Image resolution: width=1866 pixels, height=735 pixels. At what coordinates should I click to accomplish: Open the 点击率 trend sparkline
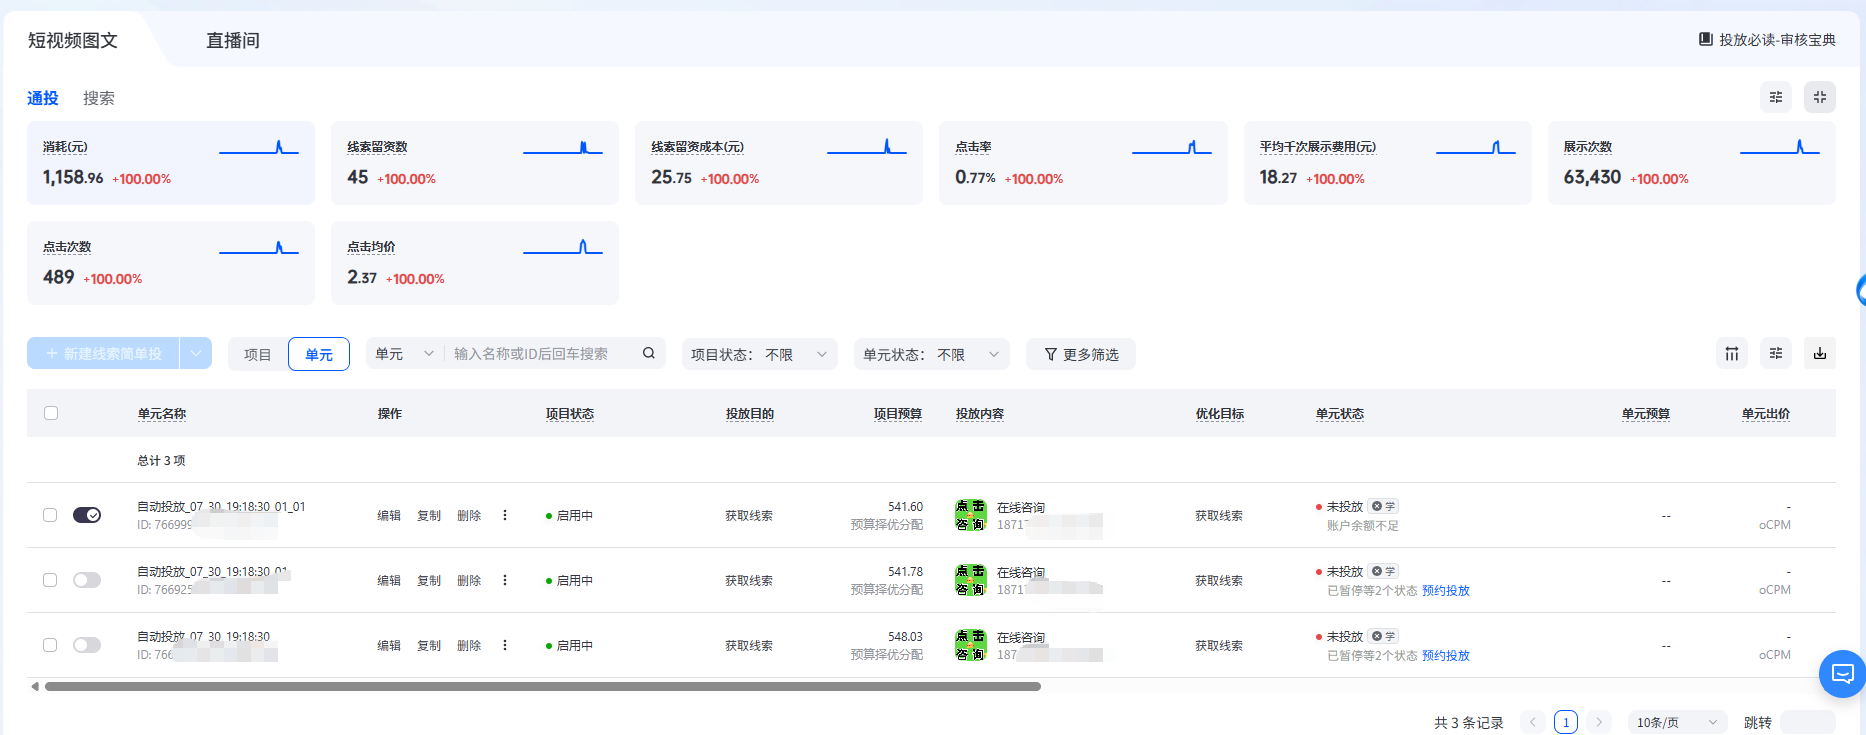1172,147
